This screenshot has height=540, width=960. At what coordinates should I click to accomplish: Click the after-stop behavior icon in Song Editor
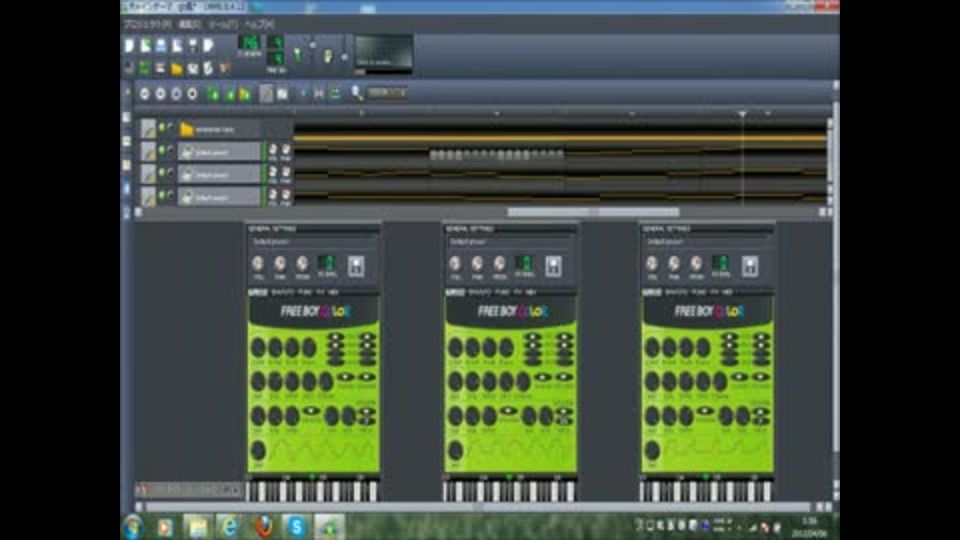point(335,93)
